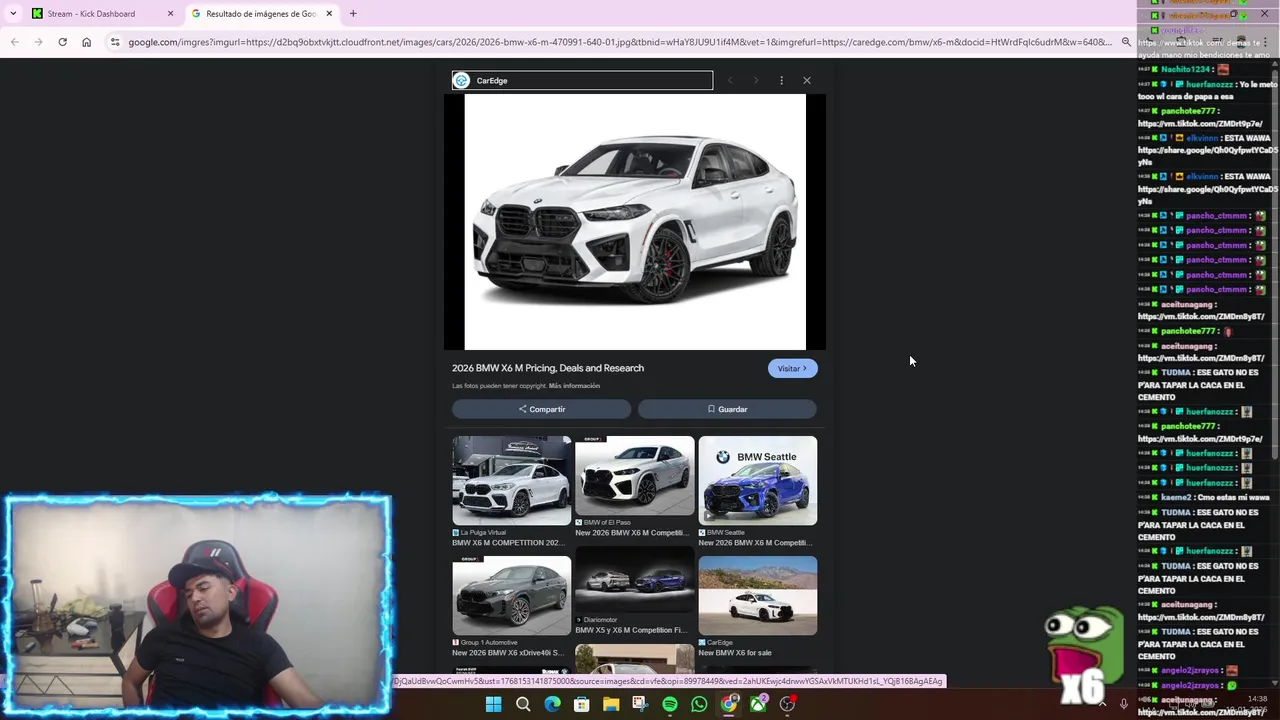This screenshot has height=720, width=1280.
Task: Open Windows Start menu
Action: (x=493, y=705)
